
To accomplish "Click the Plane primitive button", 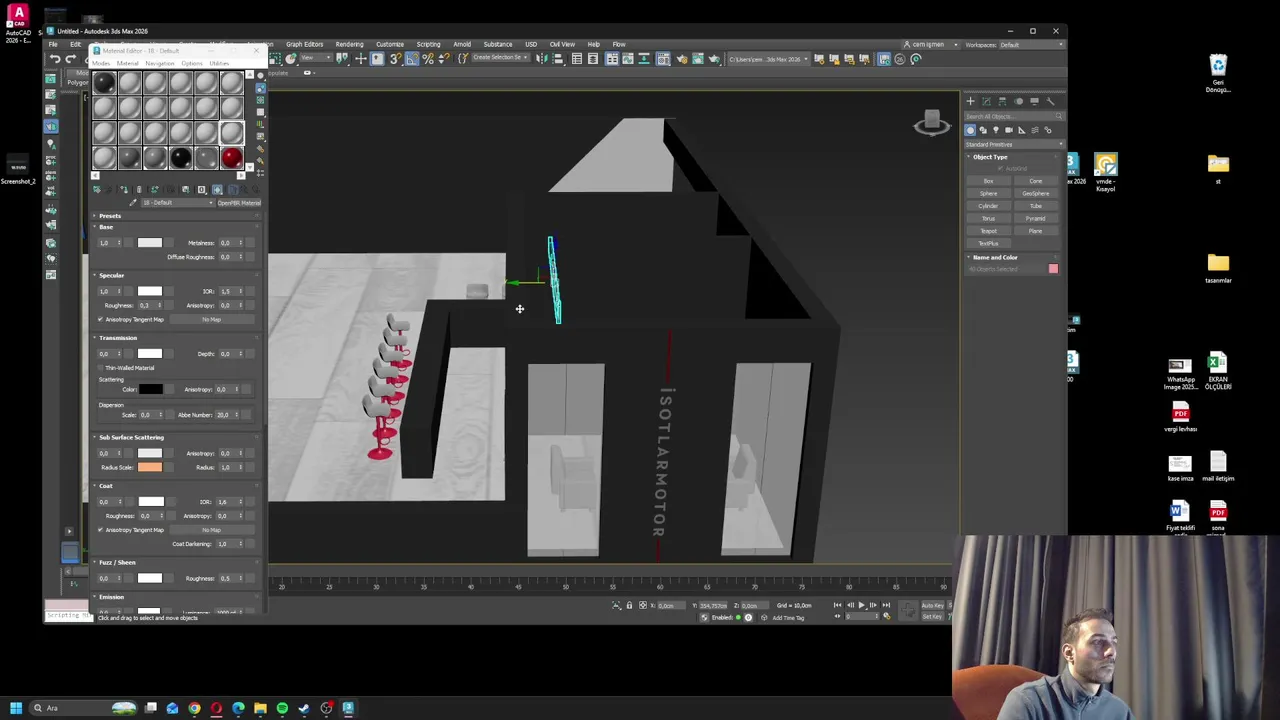I will [1035, 231].
